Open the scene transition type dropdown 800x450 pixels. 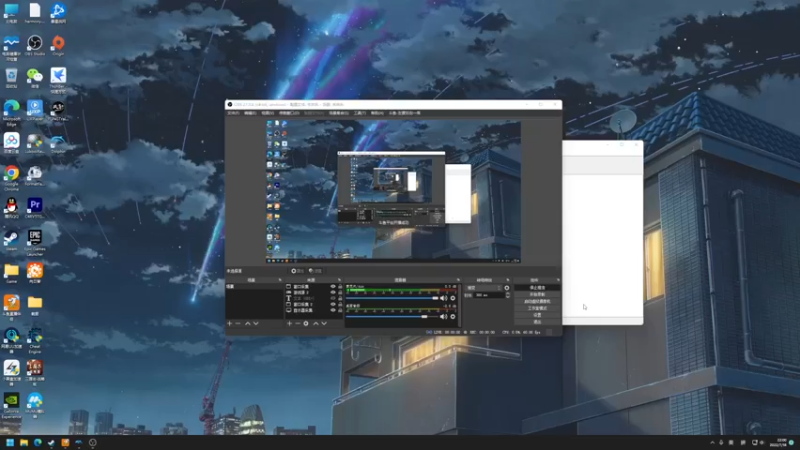click(484, 288)
